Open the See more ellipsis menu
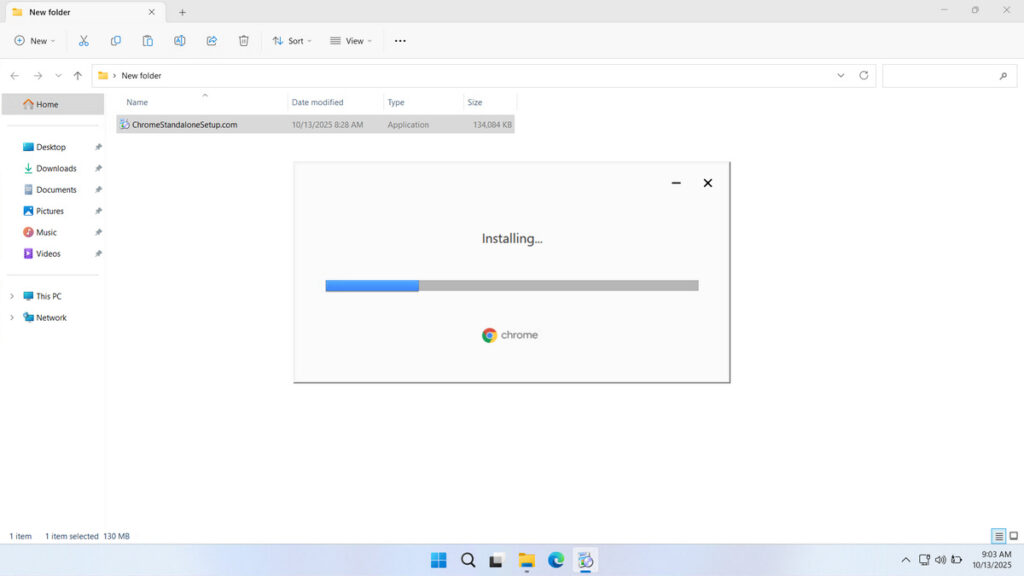Image resolution: width=1024 pixels, height=576 pixels. 400,41
